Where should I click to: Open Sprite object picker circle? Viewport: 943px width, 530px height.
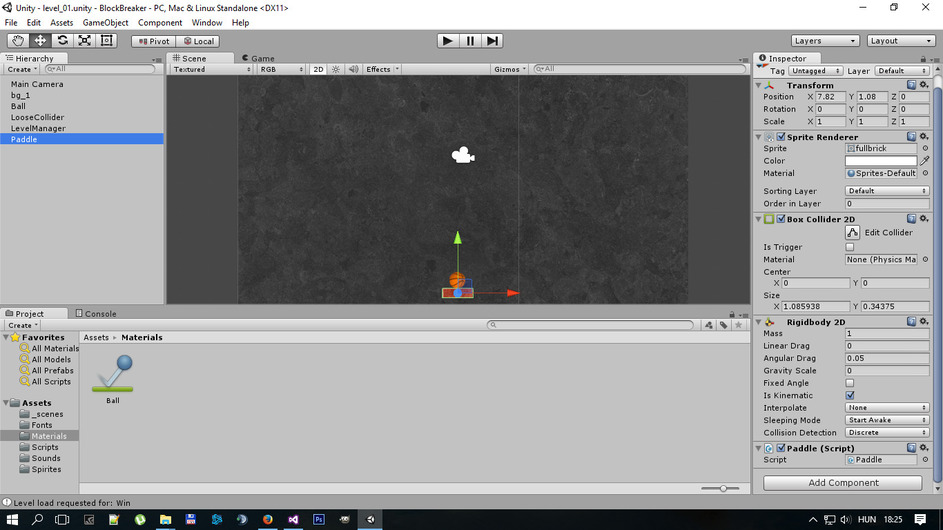coord(925,148)
